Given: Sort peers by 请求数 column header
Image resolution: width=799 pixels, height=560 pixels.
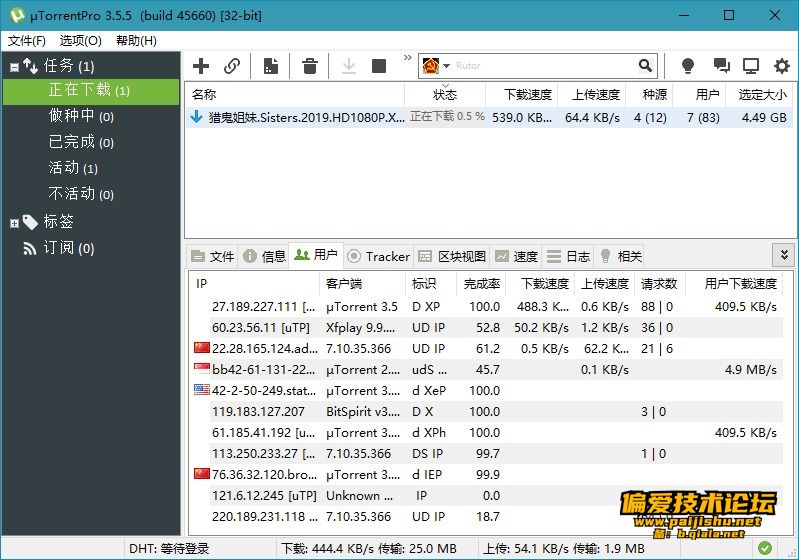Looking at the screenshot, I should [659, 283].
